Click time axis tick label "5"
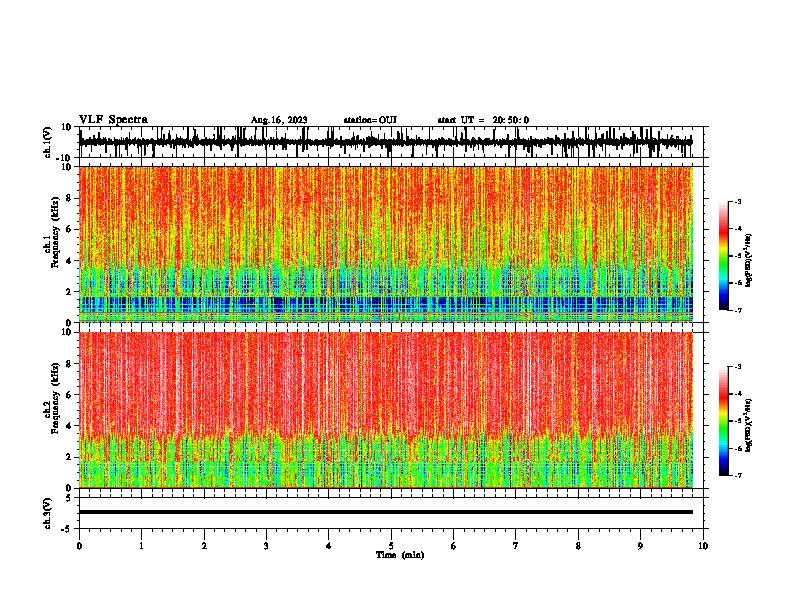 pos(391,546)
